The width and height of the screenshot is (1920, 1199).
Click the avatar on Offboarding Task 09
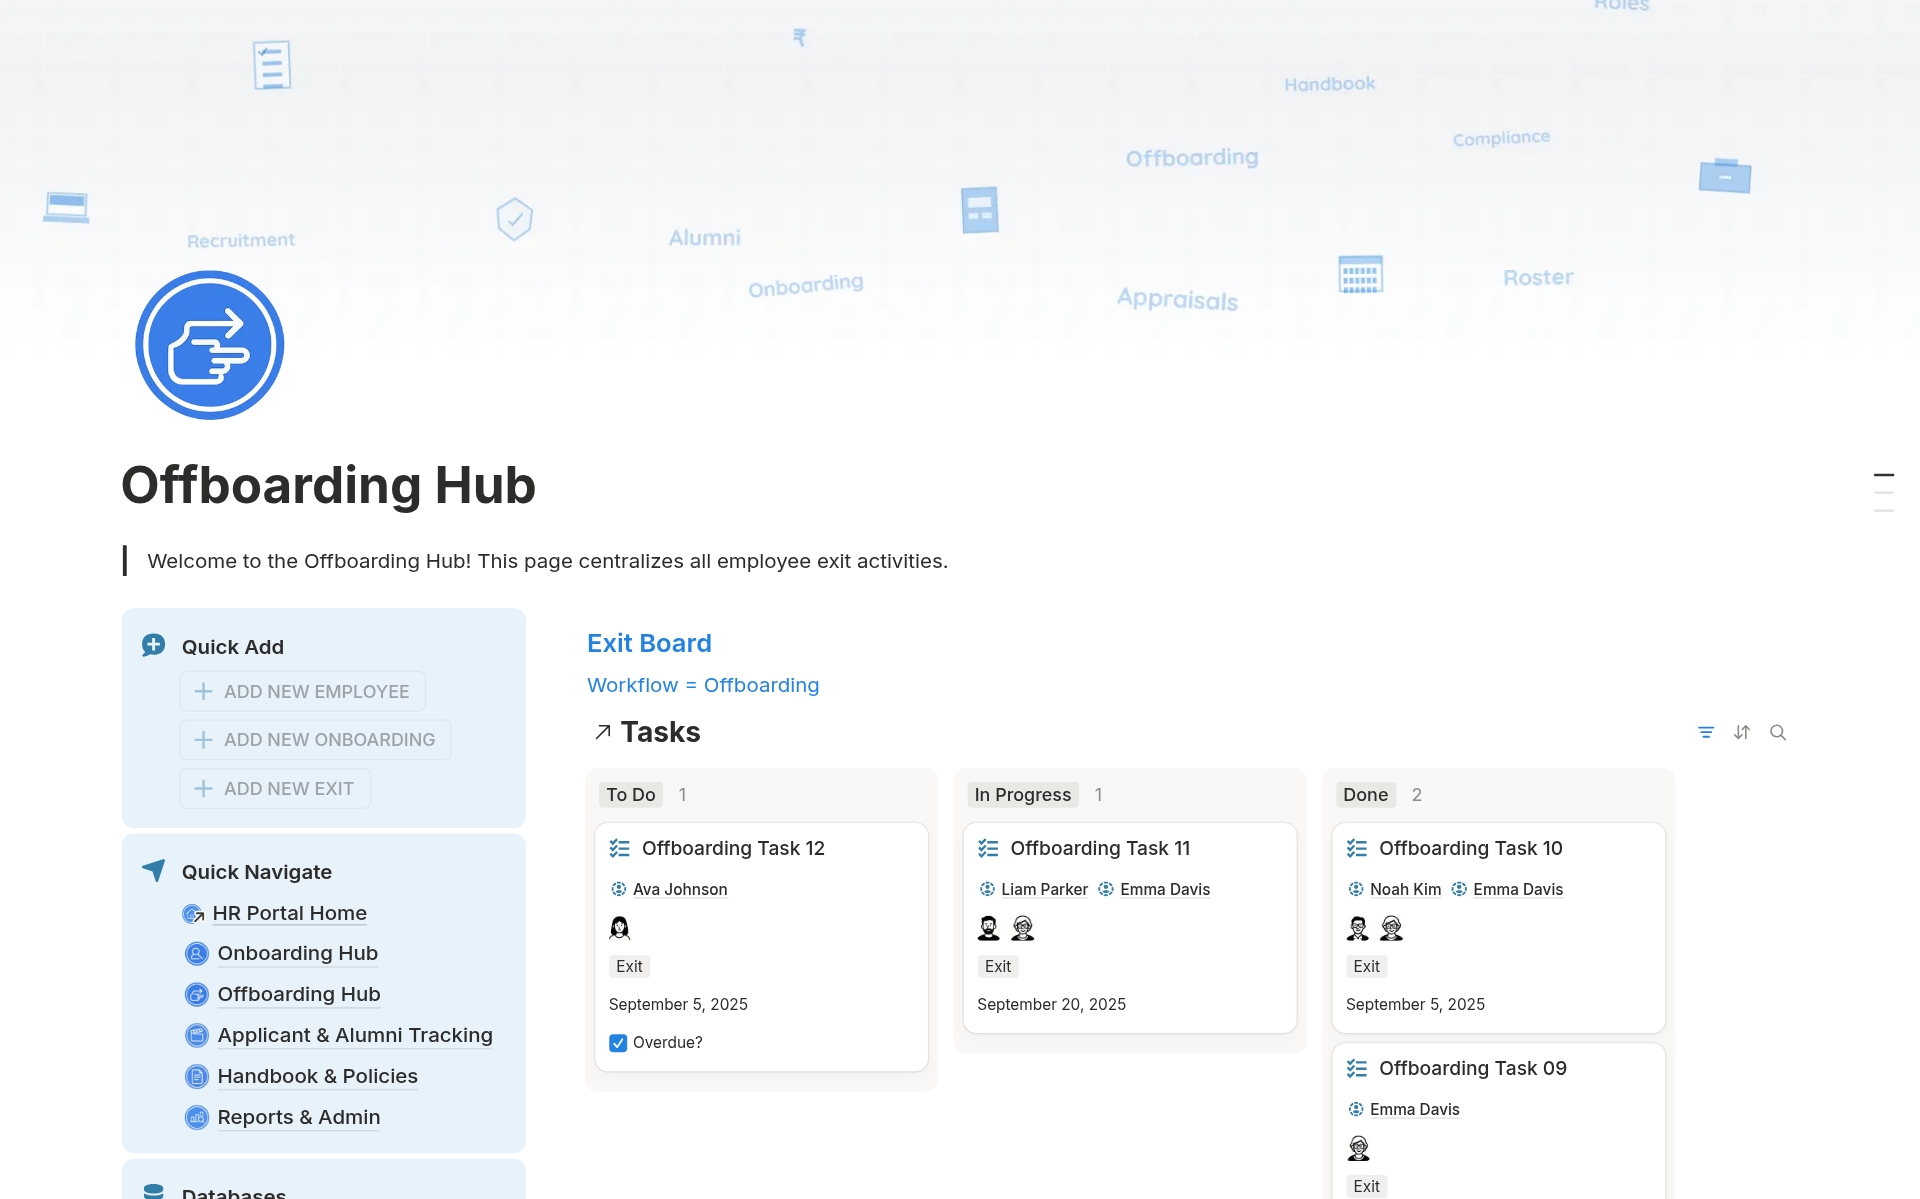[x=1359, y=1148]
